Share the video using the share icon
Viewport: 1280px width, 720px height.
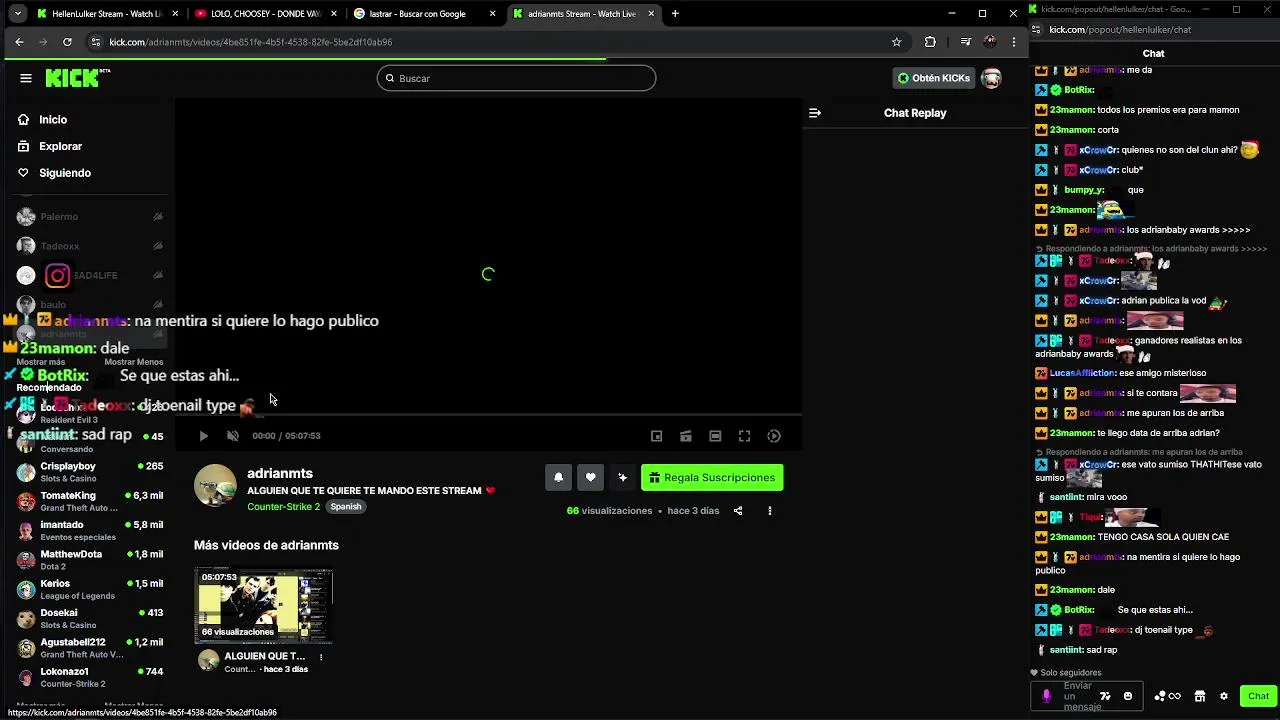pyautogui.click(x=738, y=511)
